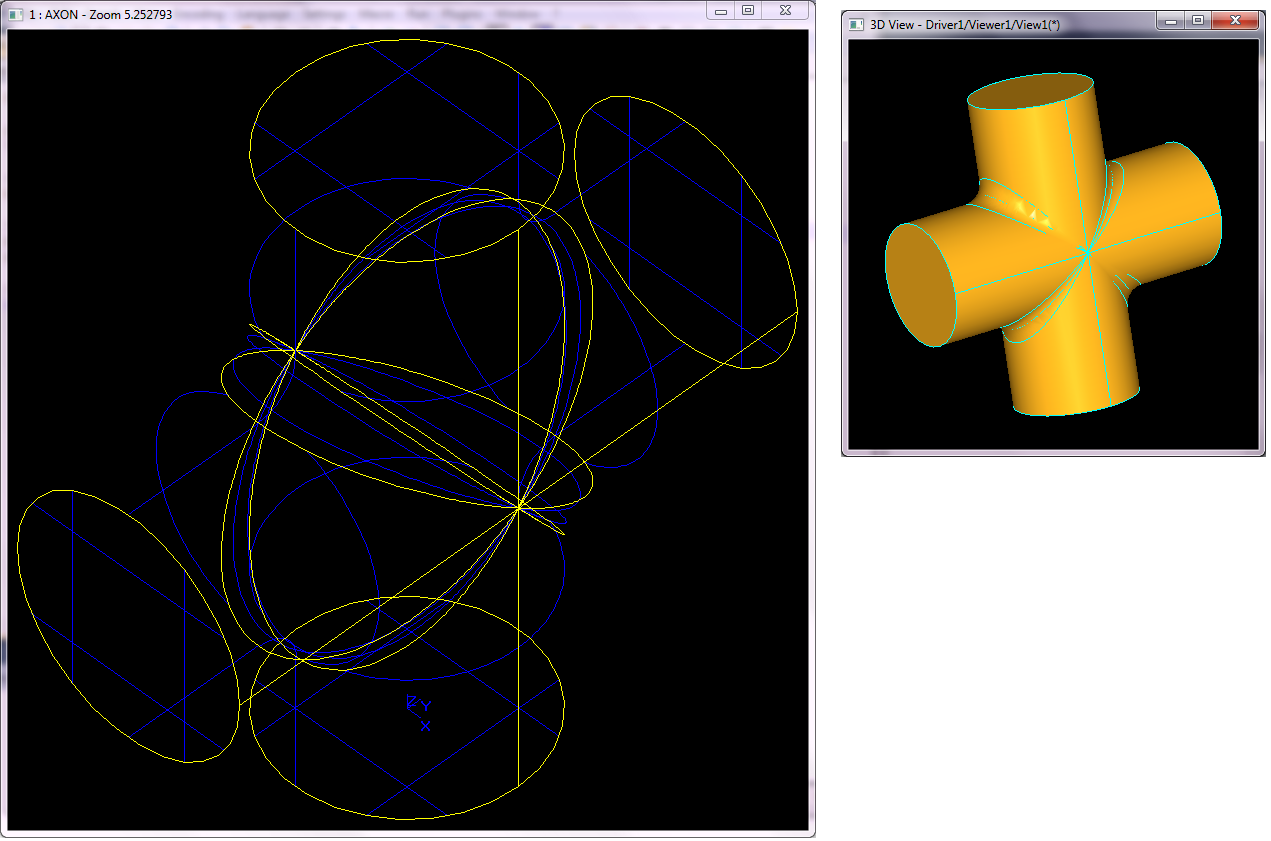Click the bottom yellow ellipse in wireframe view

tap(406, 819)
